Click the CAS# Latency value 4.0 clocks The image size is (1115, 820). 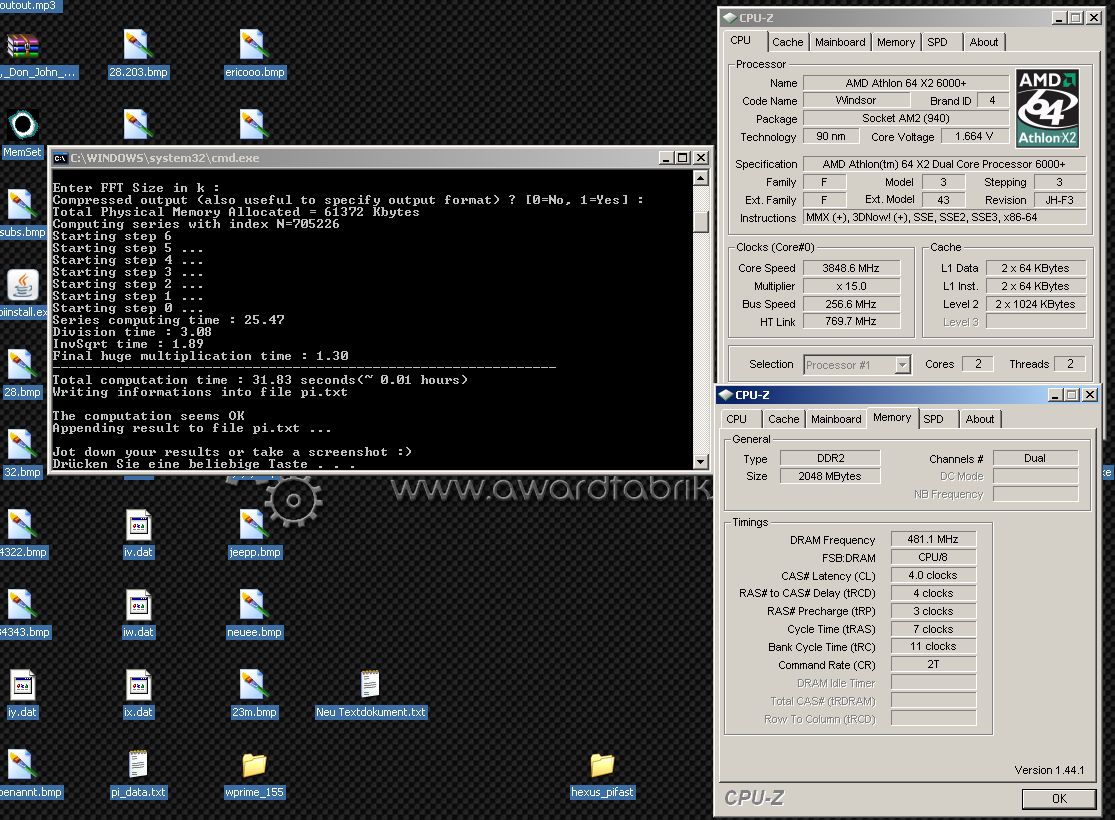click(x=933, y=575)
